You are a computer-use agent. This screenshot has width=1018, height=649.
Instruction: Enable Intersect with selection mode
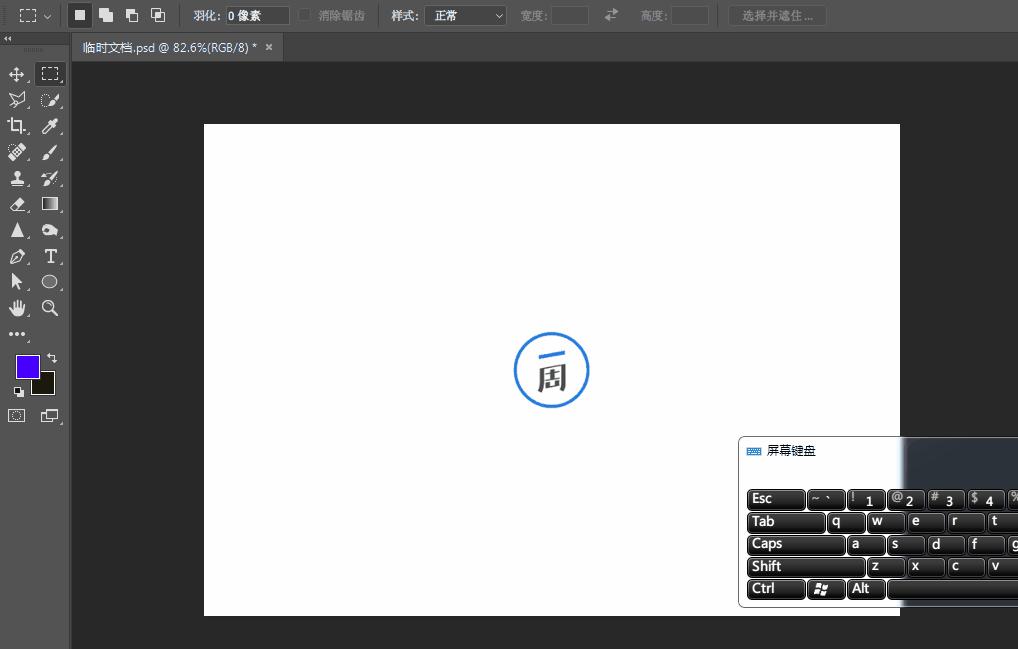[158, 16]
